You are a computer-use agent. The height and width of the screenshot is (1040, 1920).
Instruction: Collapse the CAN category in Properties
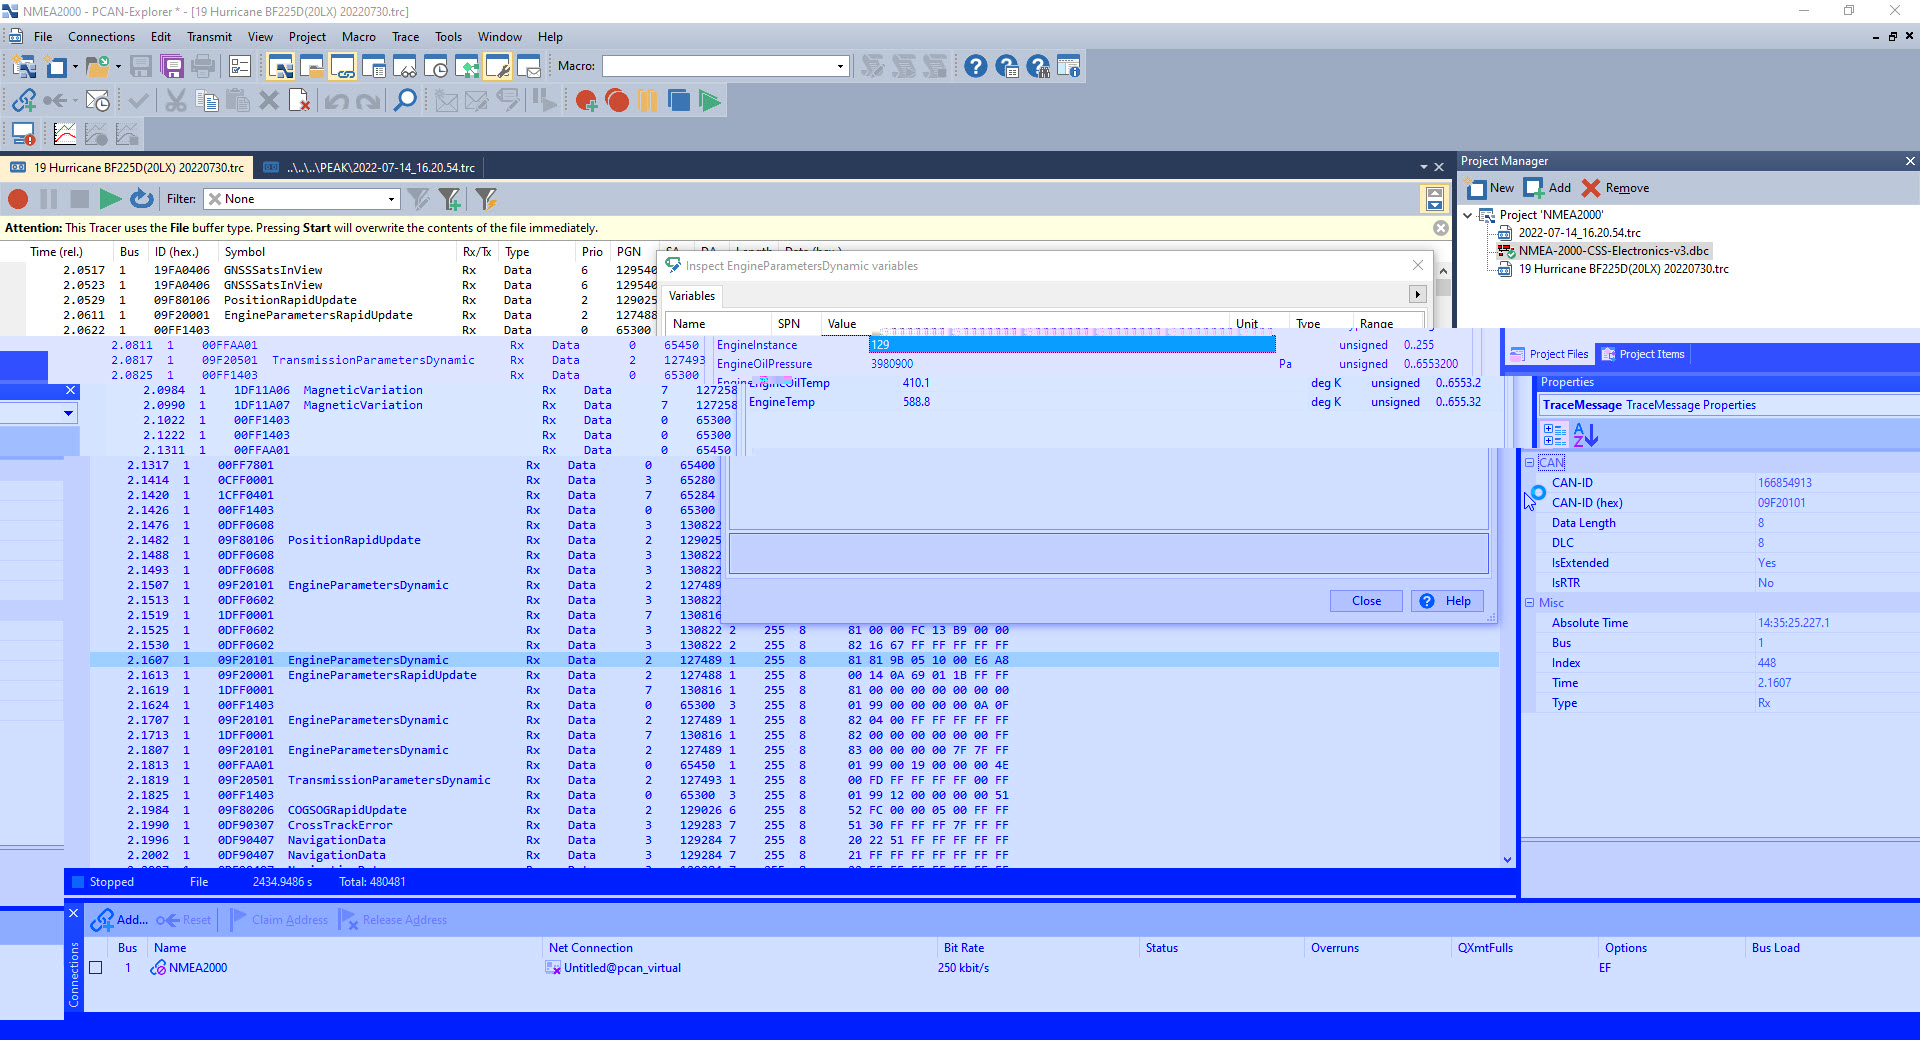coord(1530,463)
